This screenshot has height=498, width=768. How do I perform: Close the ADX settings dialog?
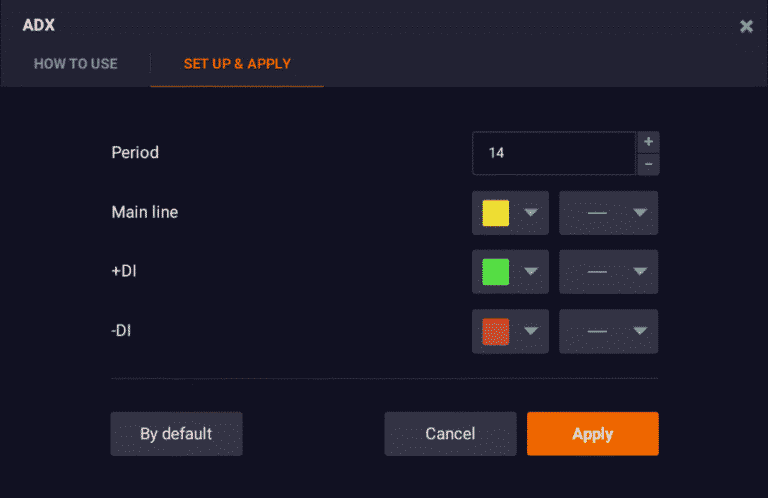coord(746,26)
